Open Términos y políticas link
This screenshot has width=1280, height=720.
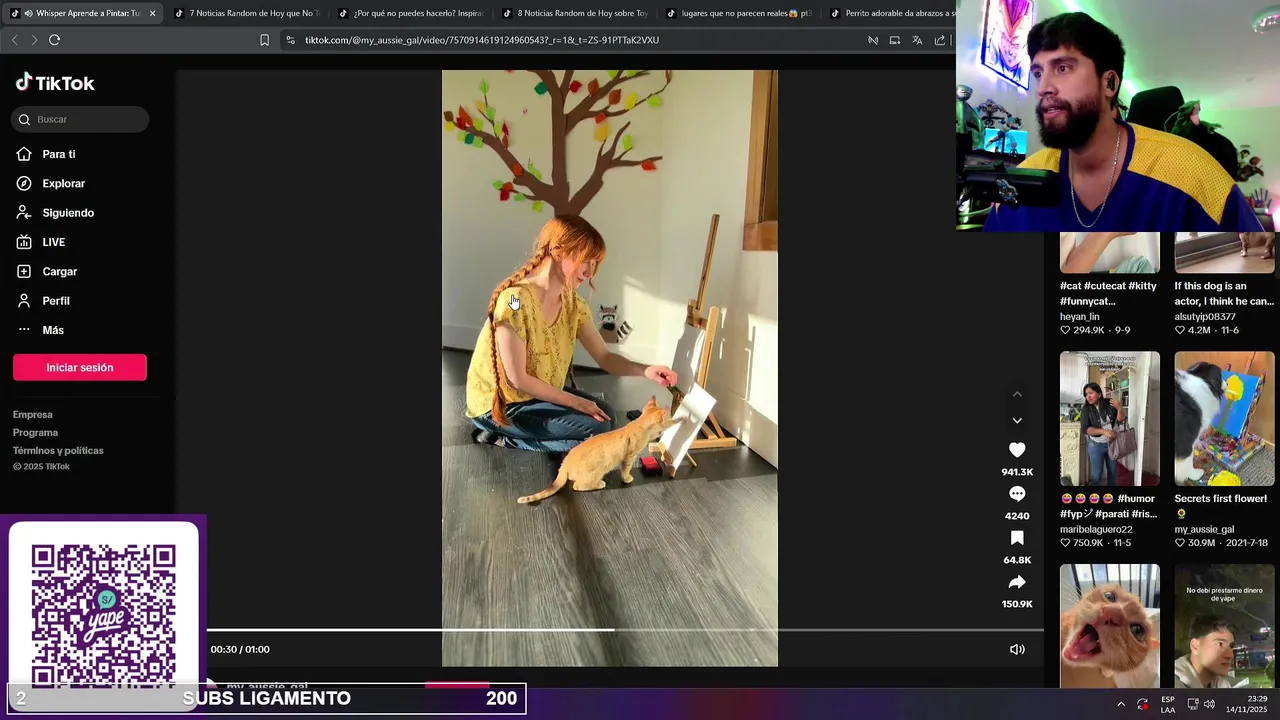coord(58,450)
